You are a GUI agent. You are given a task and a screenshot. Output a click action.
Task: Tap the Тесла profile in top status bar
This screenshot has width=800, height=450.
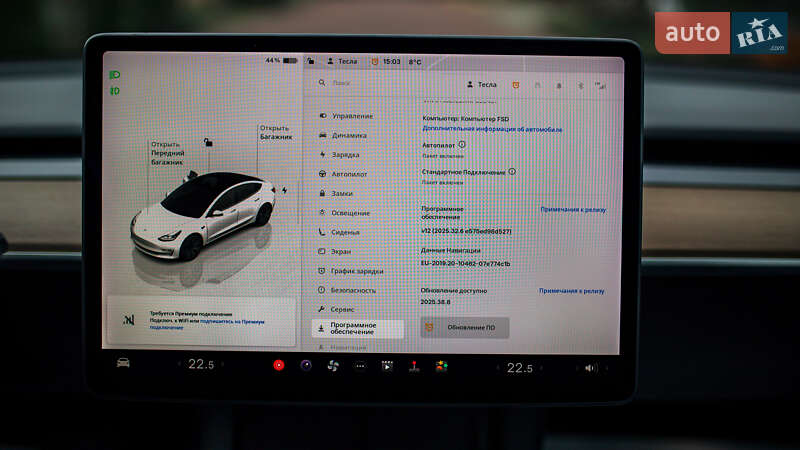[x=342, y=61]
